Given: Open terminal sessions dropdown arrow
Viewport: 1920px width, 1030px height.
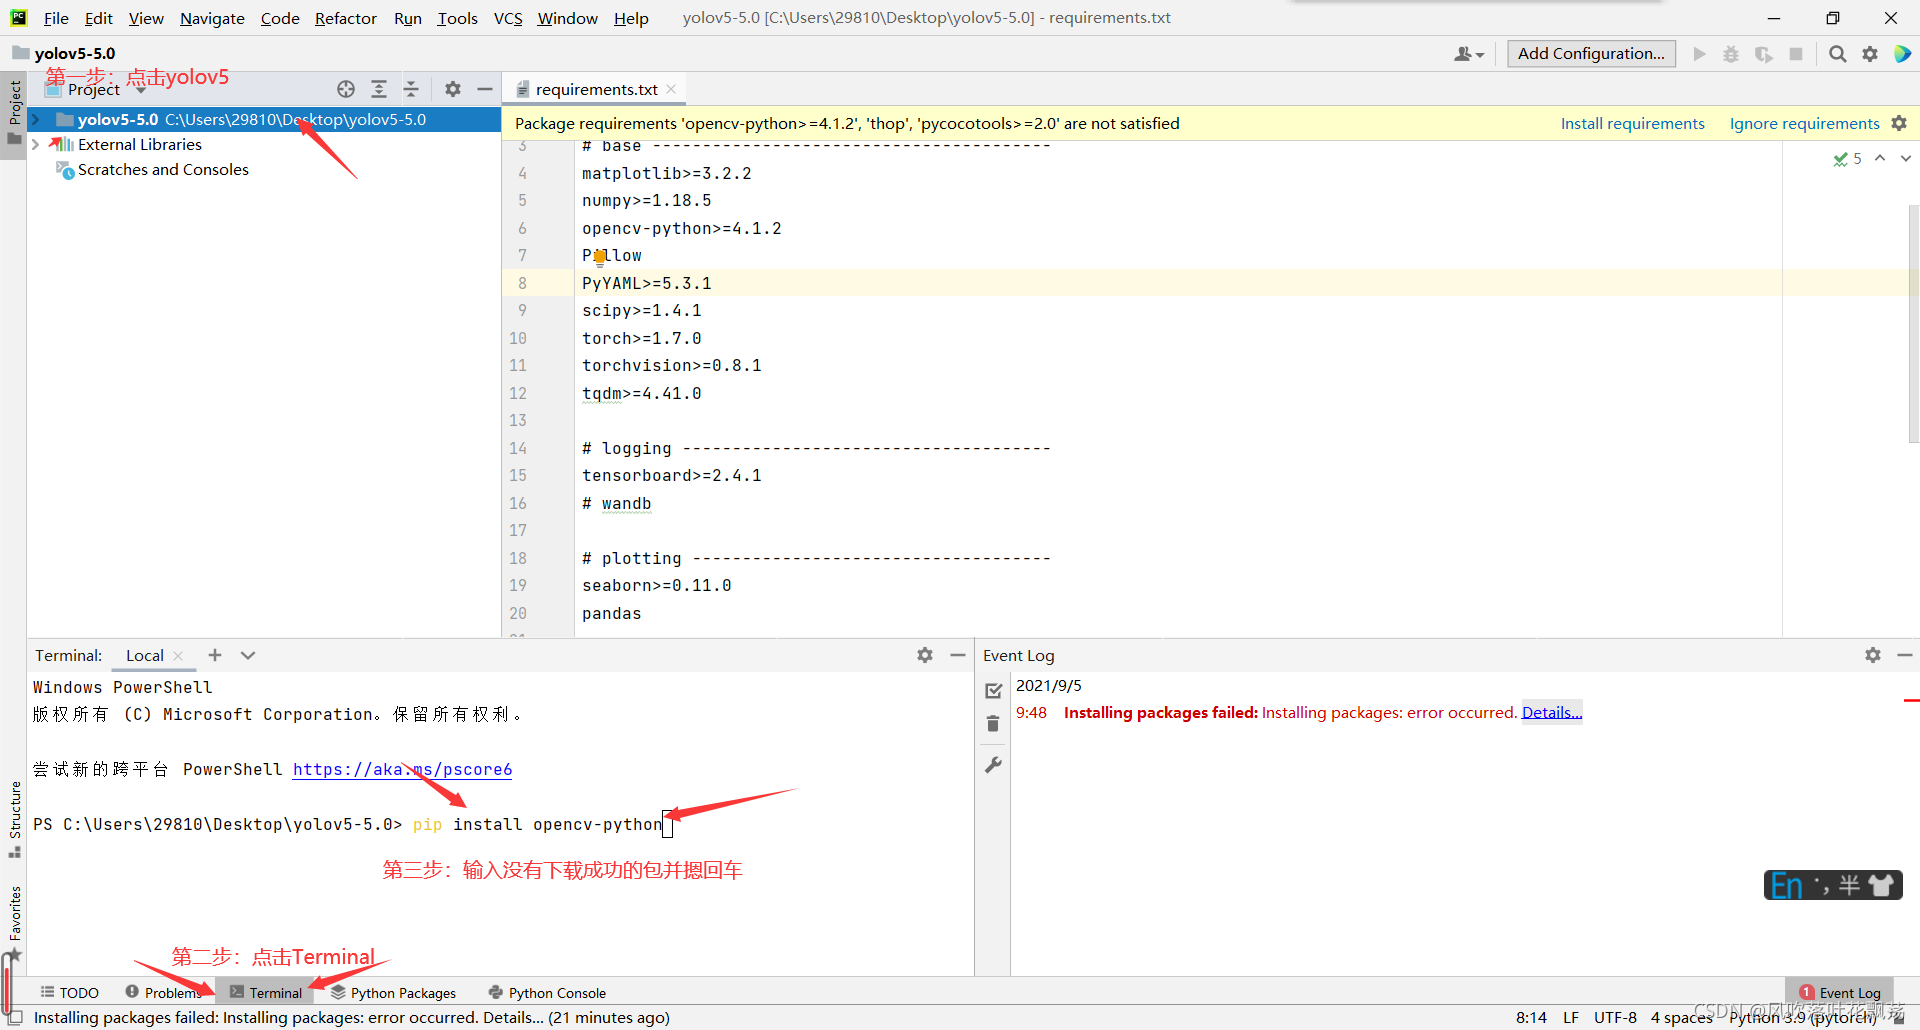Looking at the screenshot, I should click(248, 655).
